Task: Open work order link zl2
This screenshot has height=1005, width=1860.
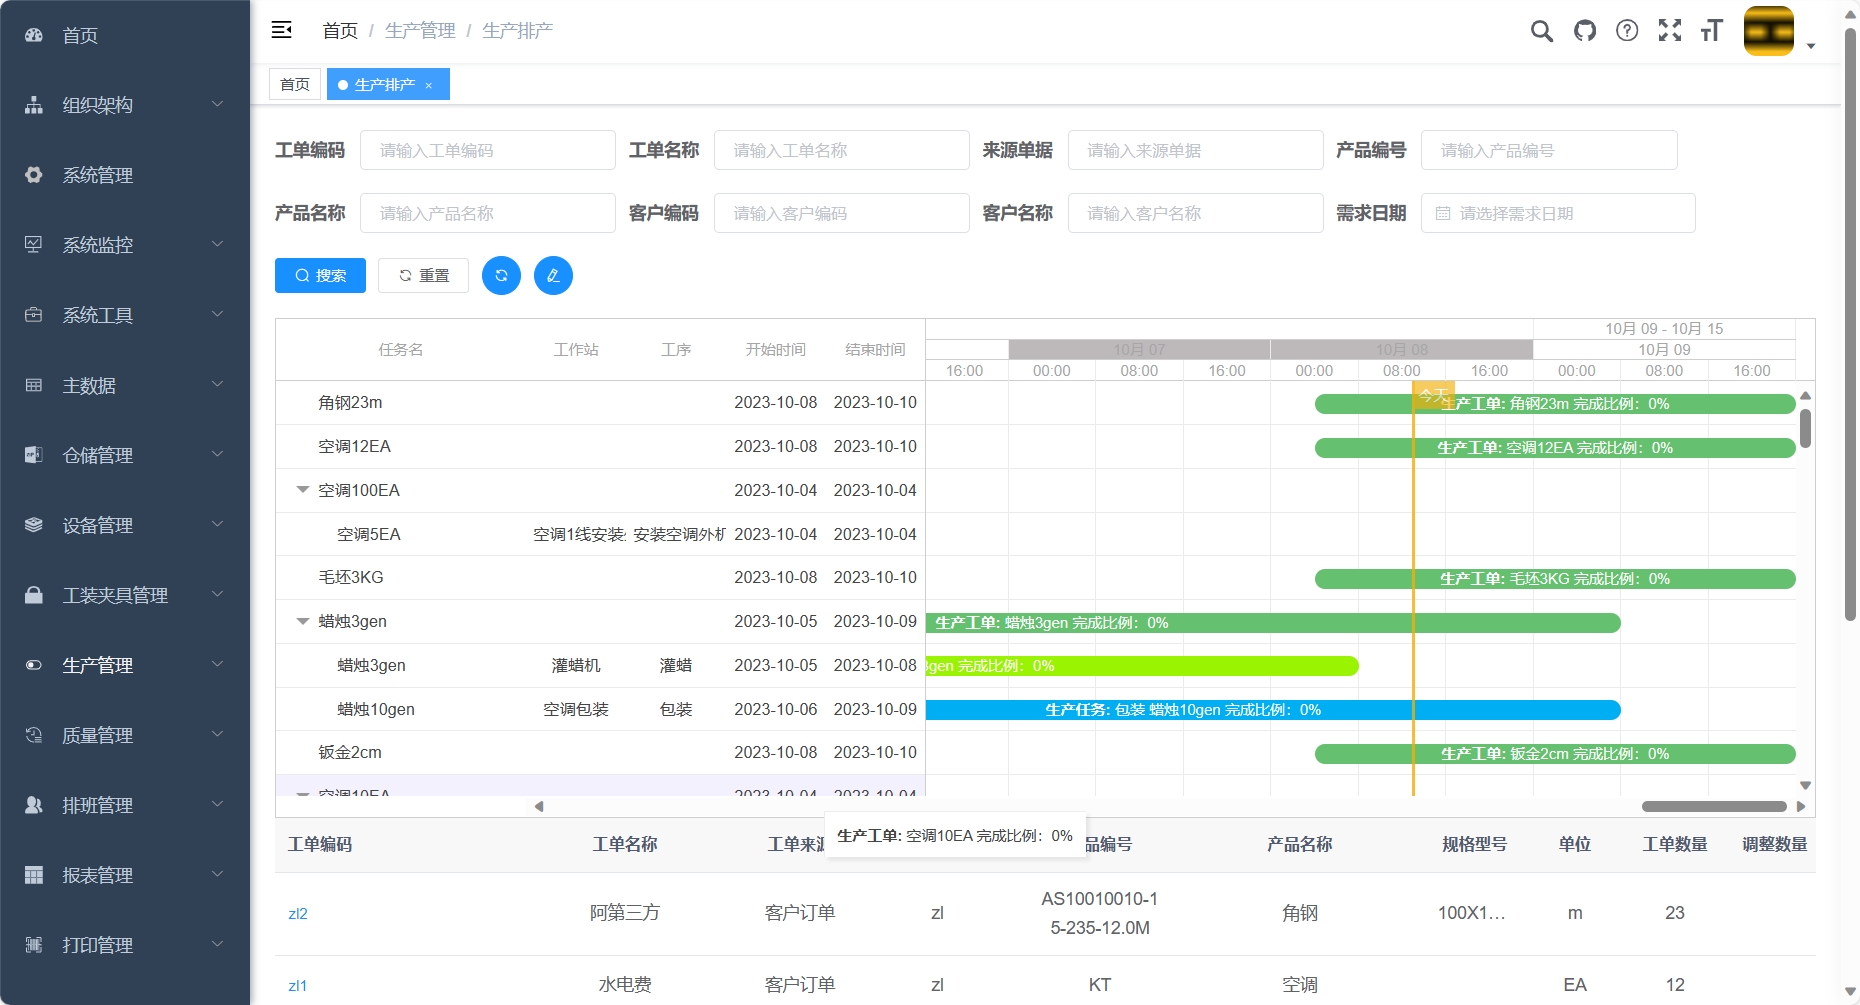Action: coord(298,913)
